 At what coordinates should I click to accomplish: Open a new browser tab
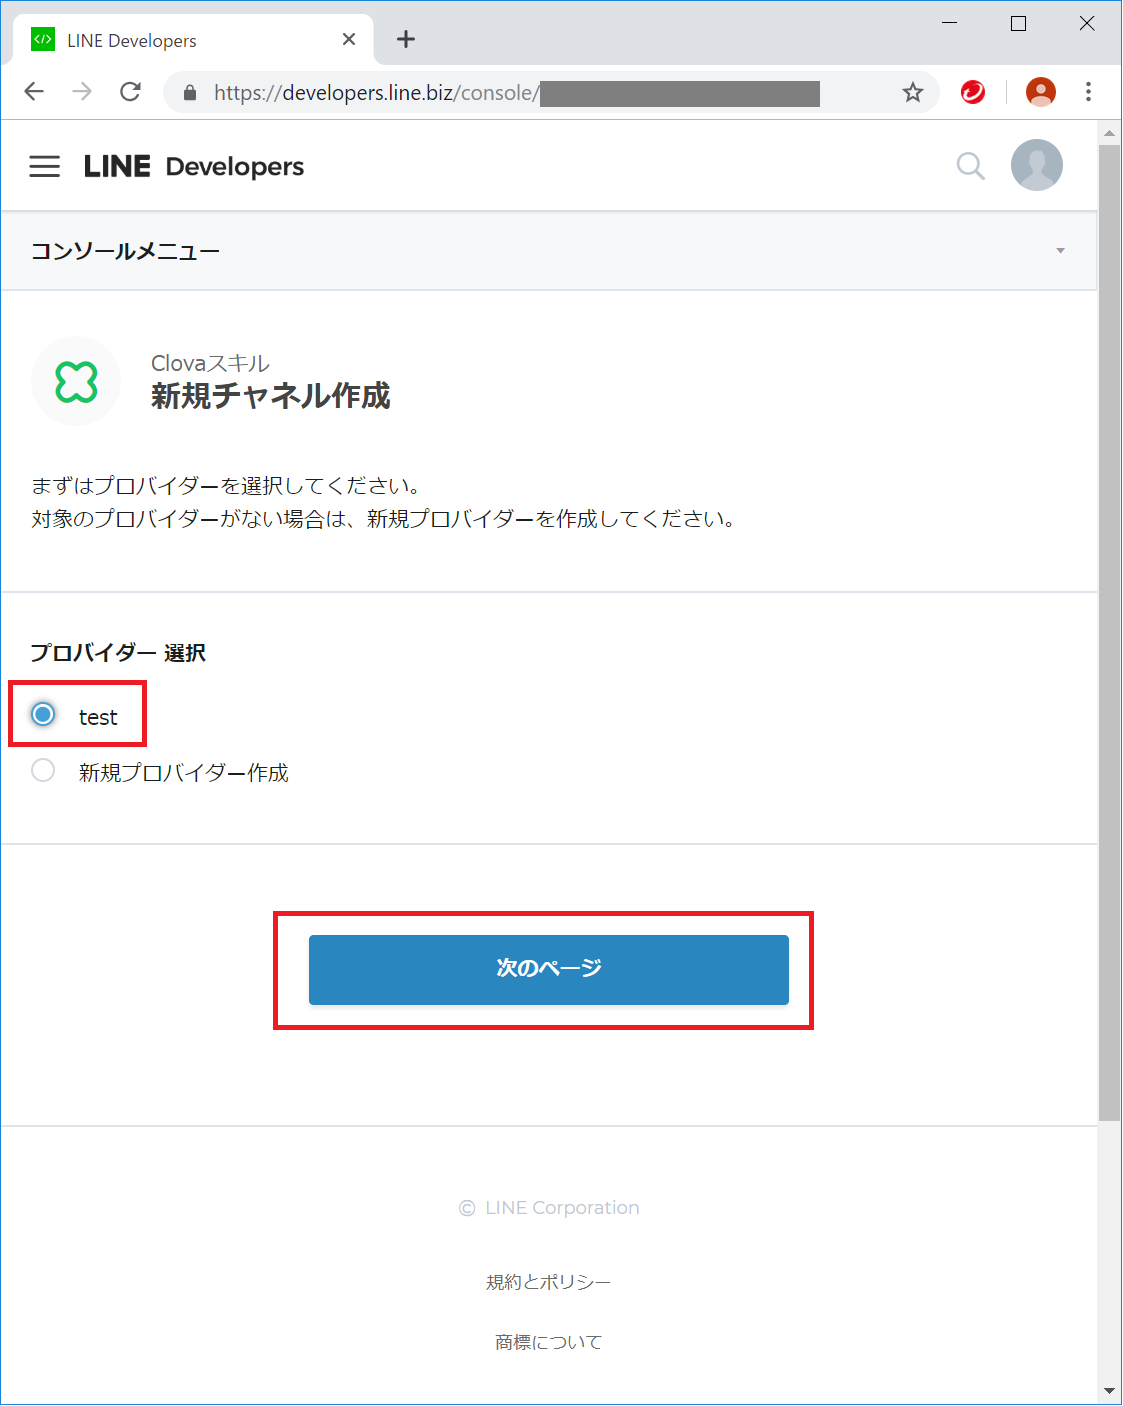(x=405, y=40)
